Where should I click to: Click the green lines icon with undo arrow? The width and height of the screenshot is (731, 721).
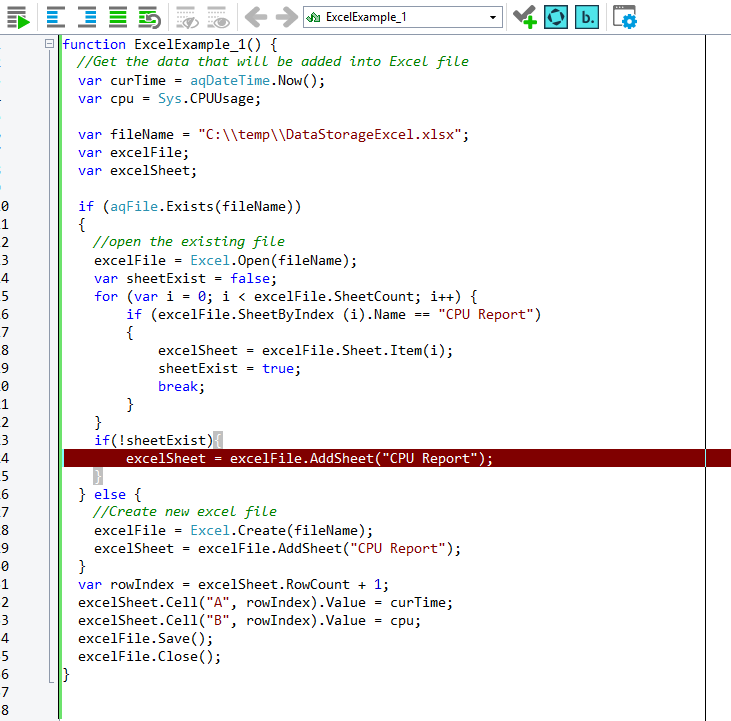149,17
